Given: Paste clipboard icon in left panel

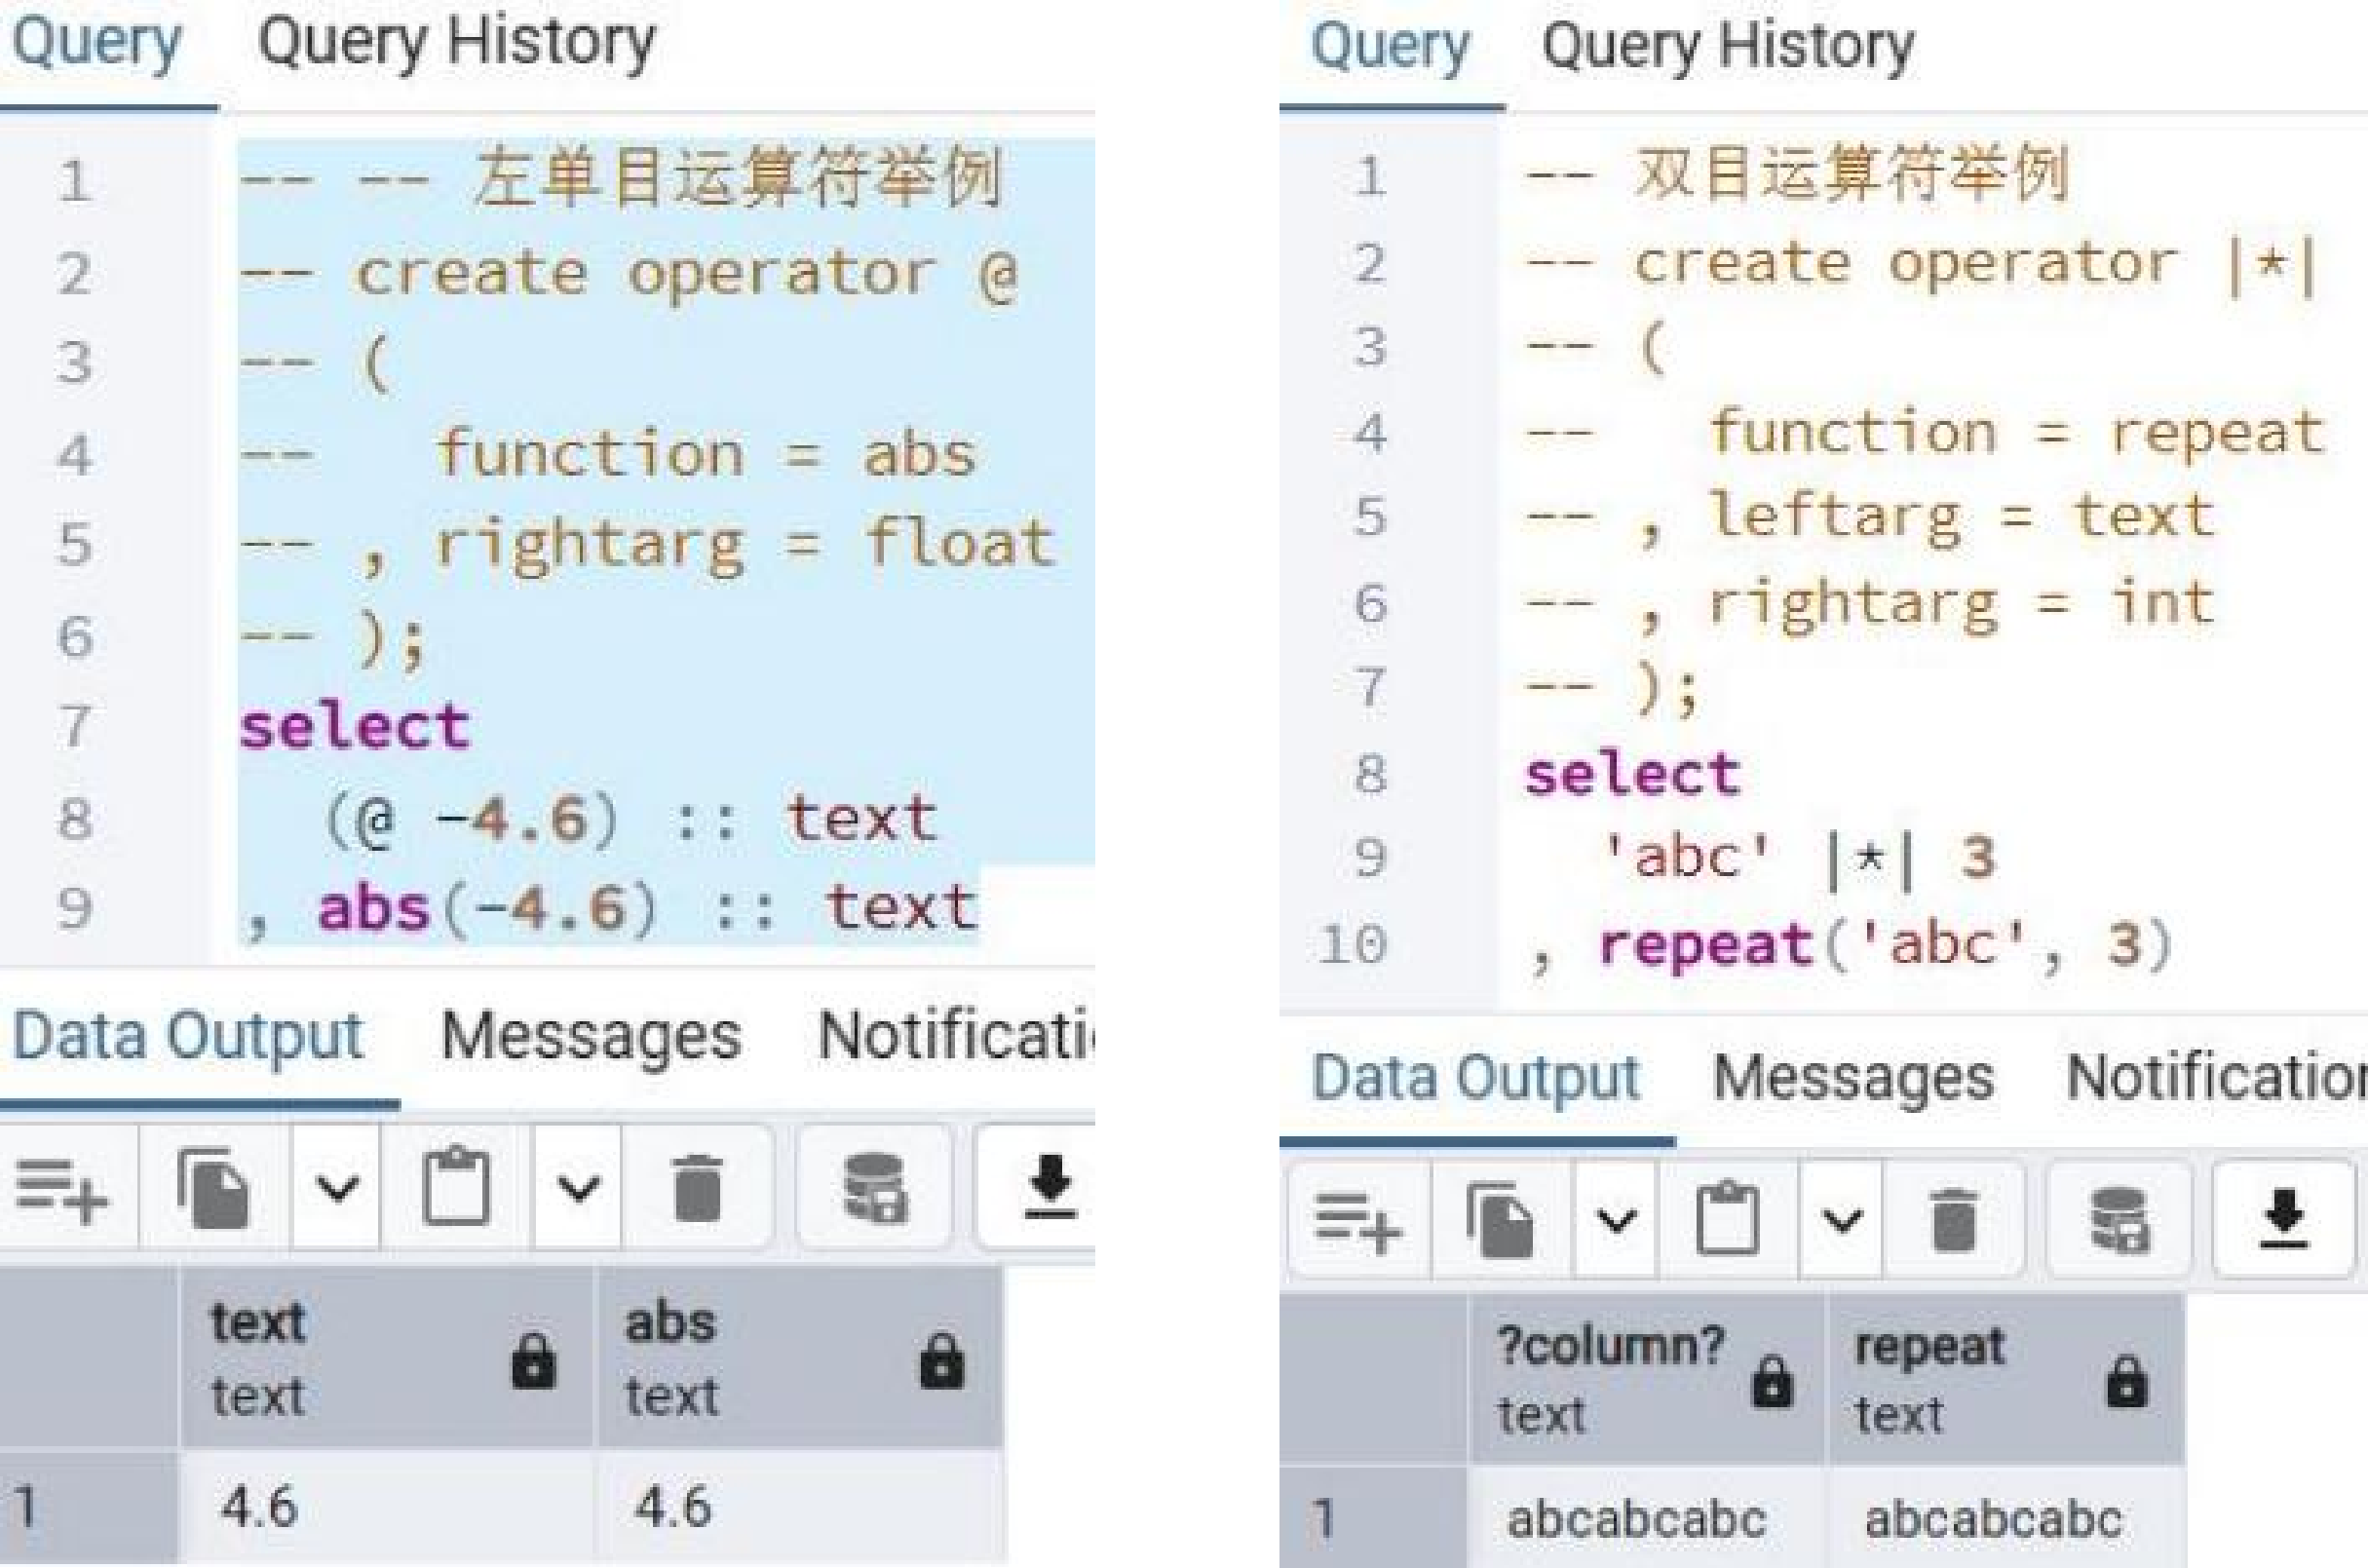Looking at the screenshot, I should pos(456,1187).
